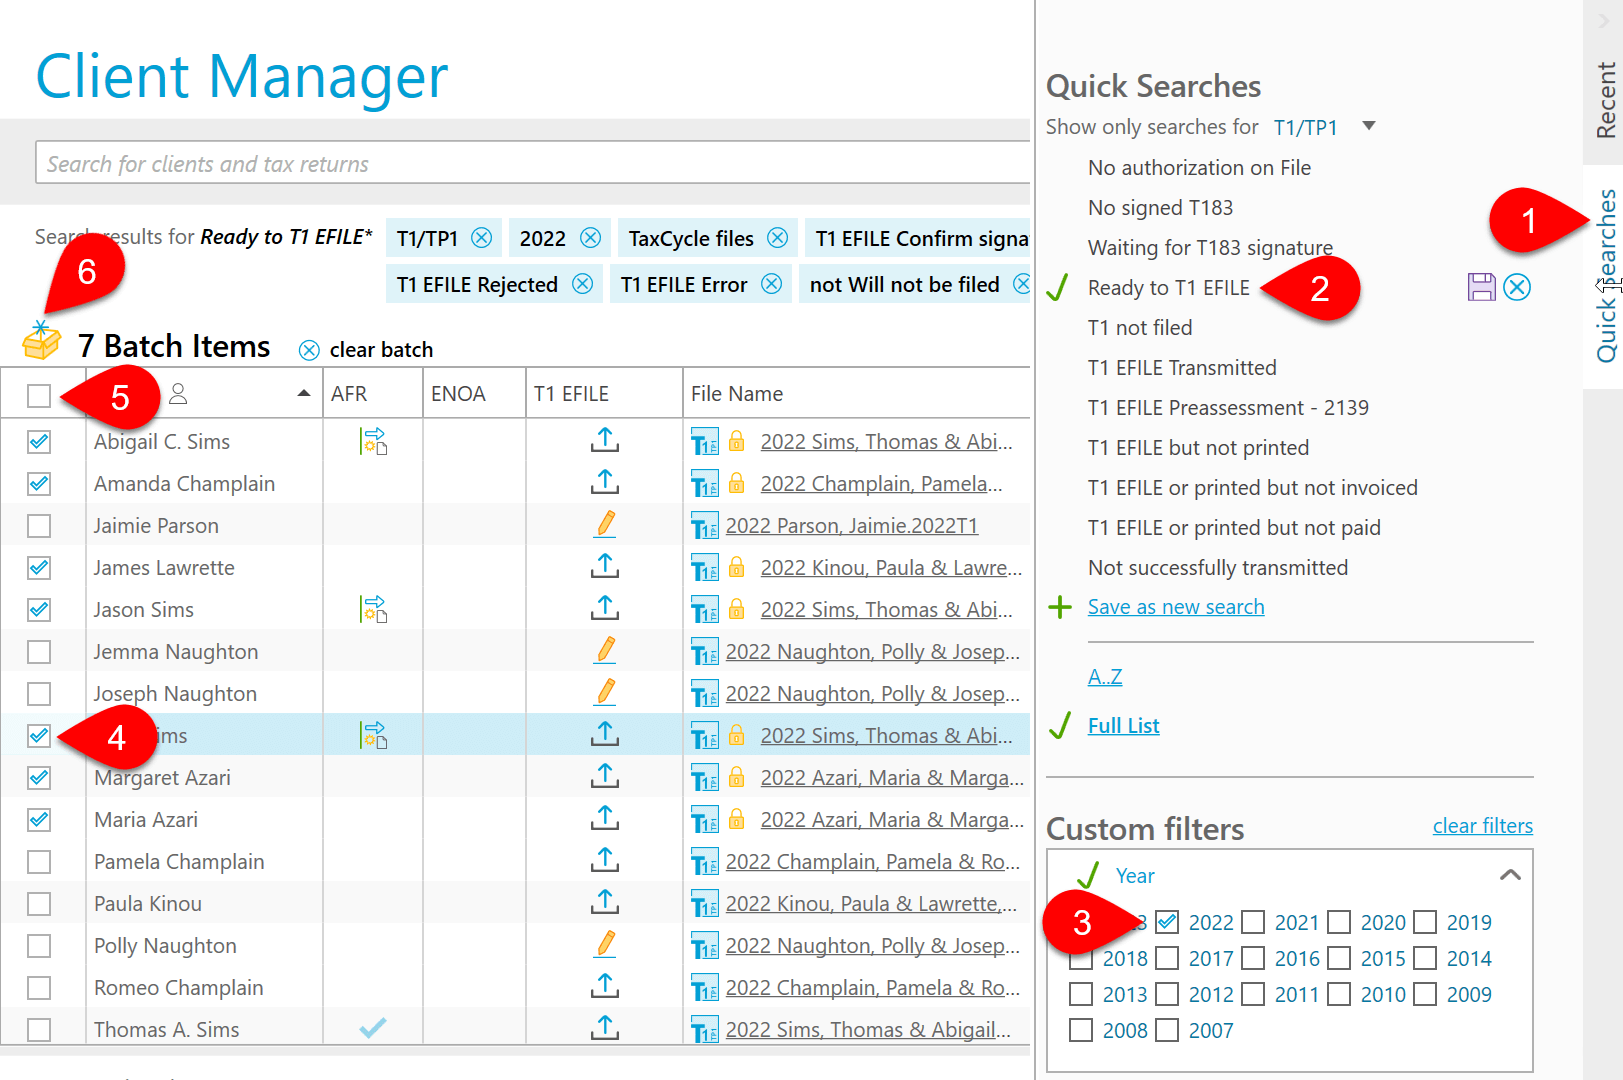Select the No authorization on File search
This screenshot has width=1623, height=1080.
pos(1199,168)
